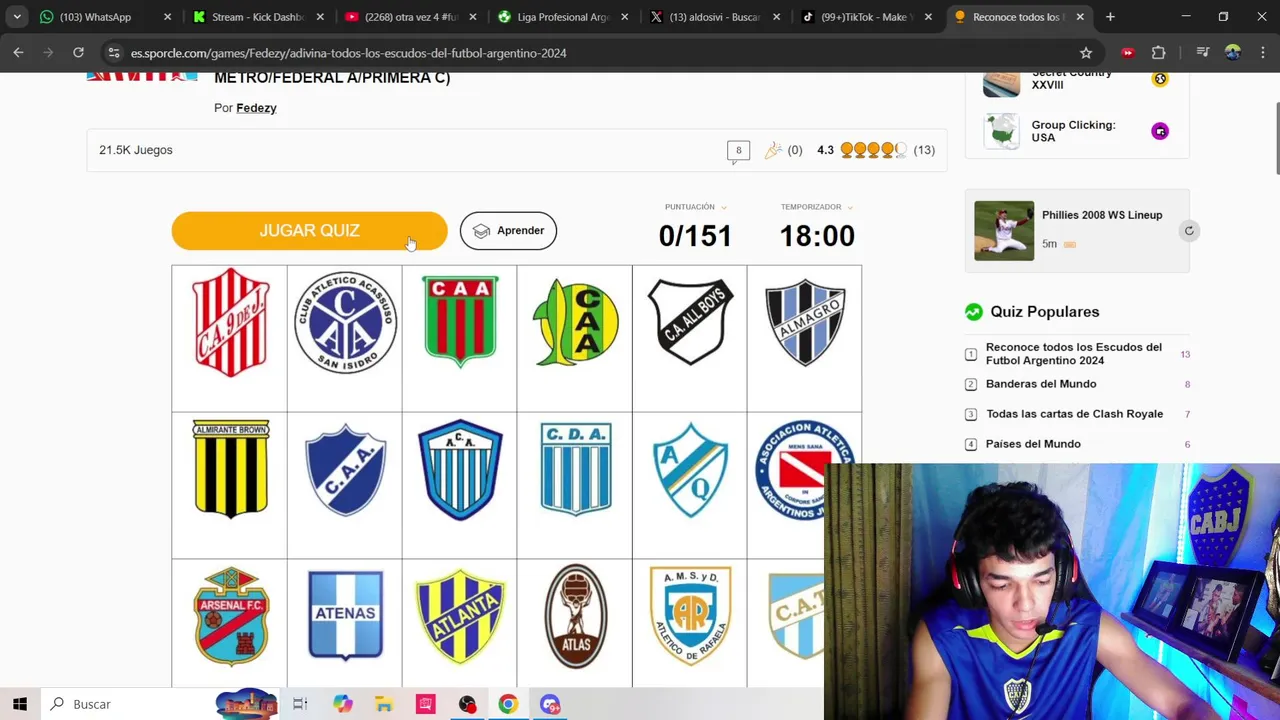
Task: Select the Acassuso San Isidro crest
Action: (x=345, y=323)
